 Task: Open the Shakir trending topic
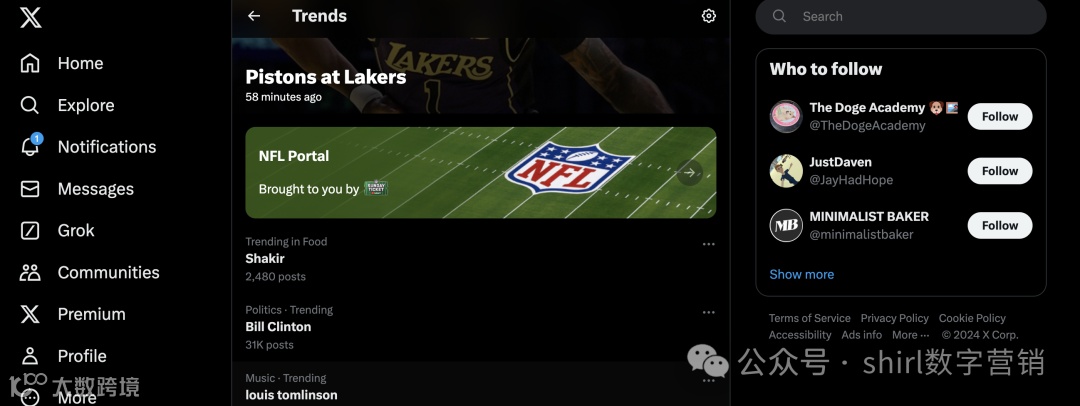264,258
